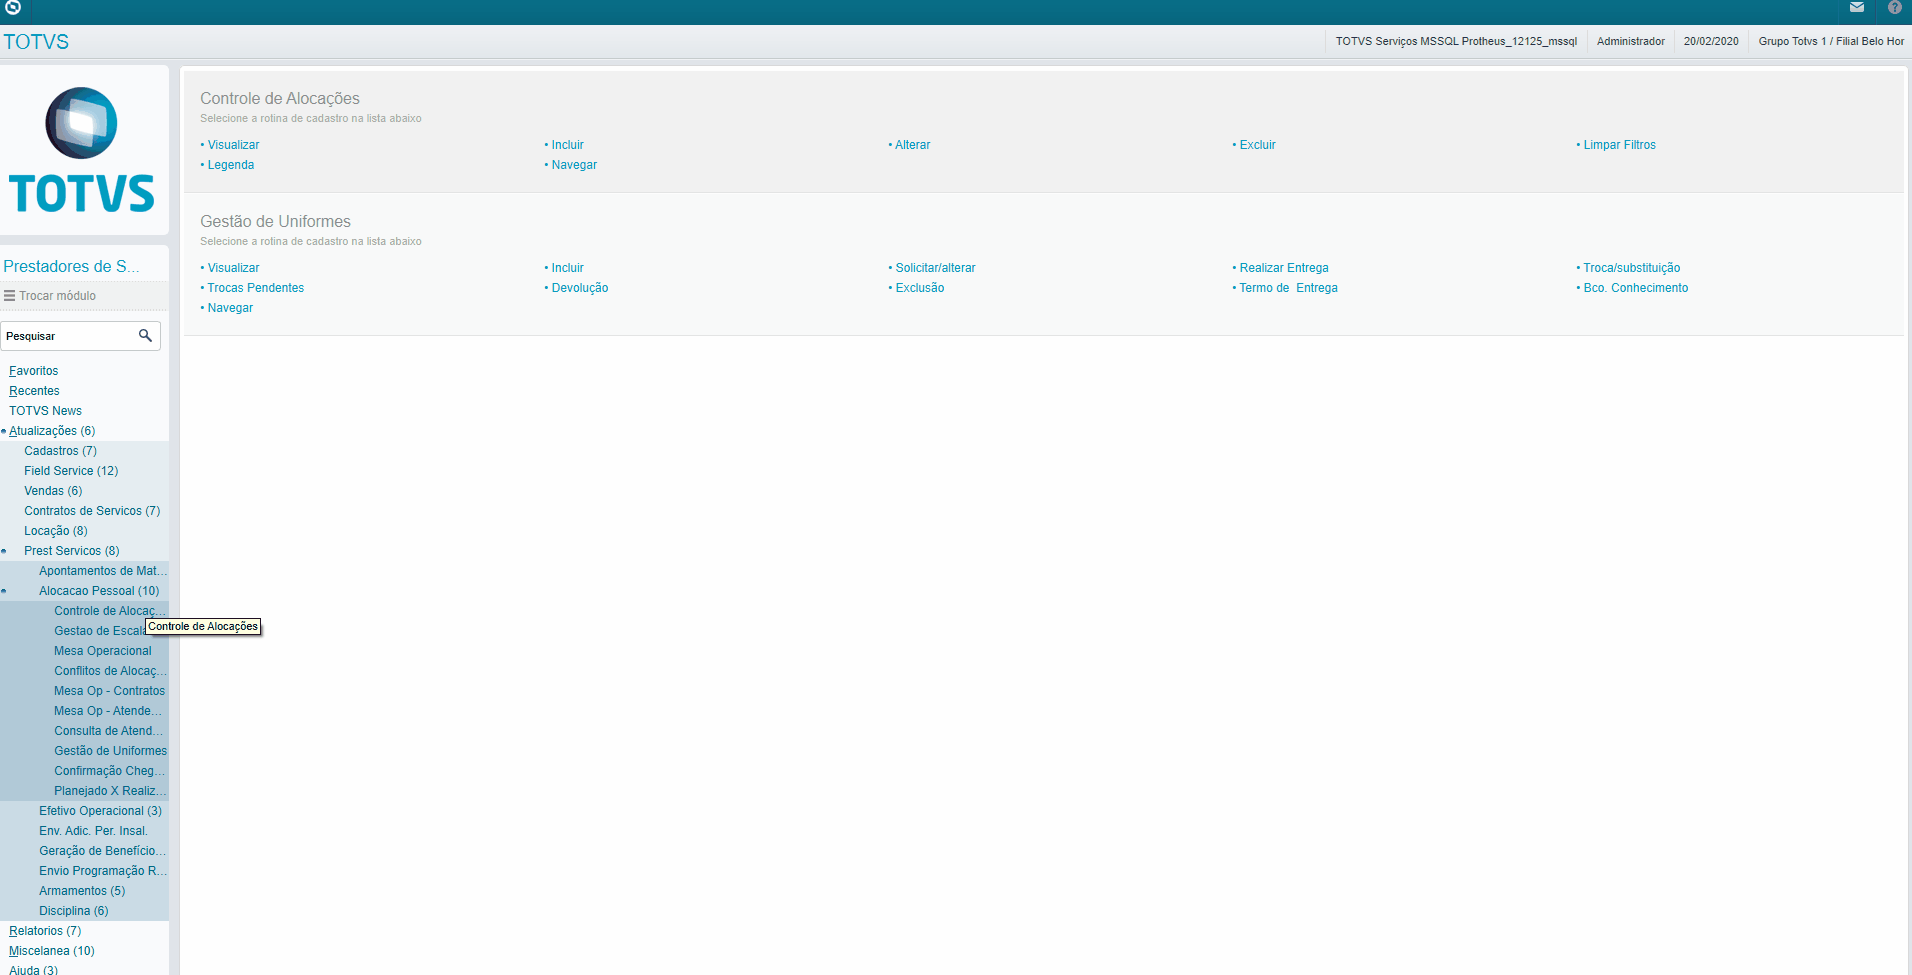Collapse the Atualizações (6) menu group
The width and height of the screenshot is (1912, 975).
pyautogui.click(x=52, y=431)
